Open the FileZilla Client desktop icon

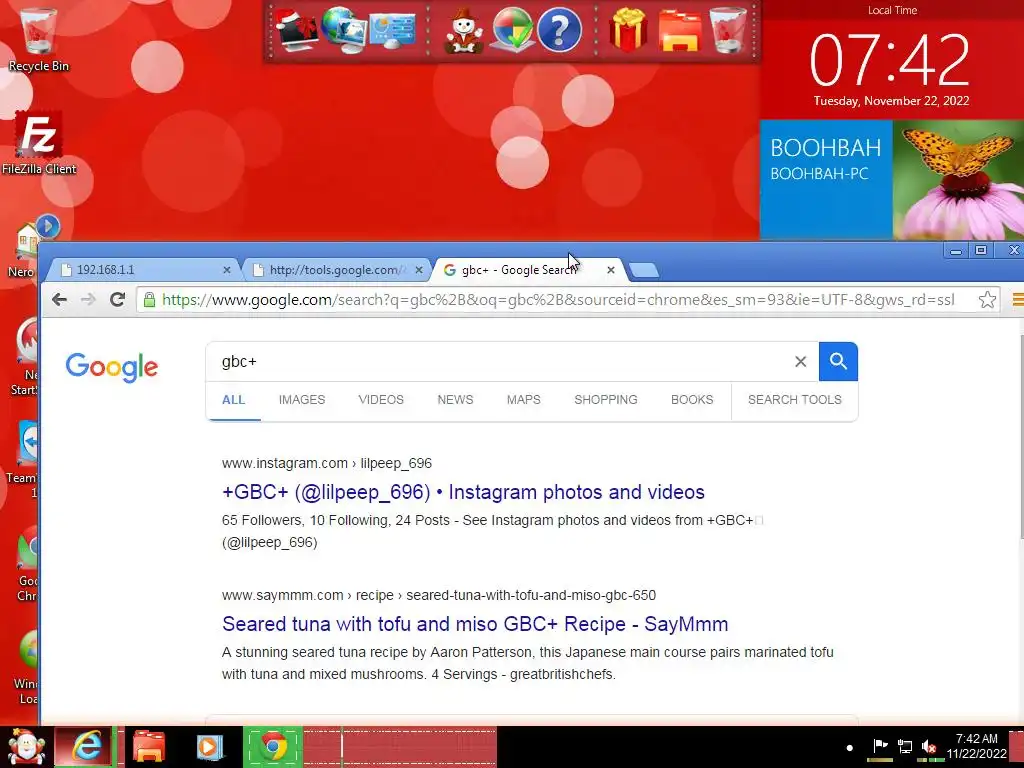(x=39, y=144)
